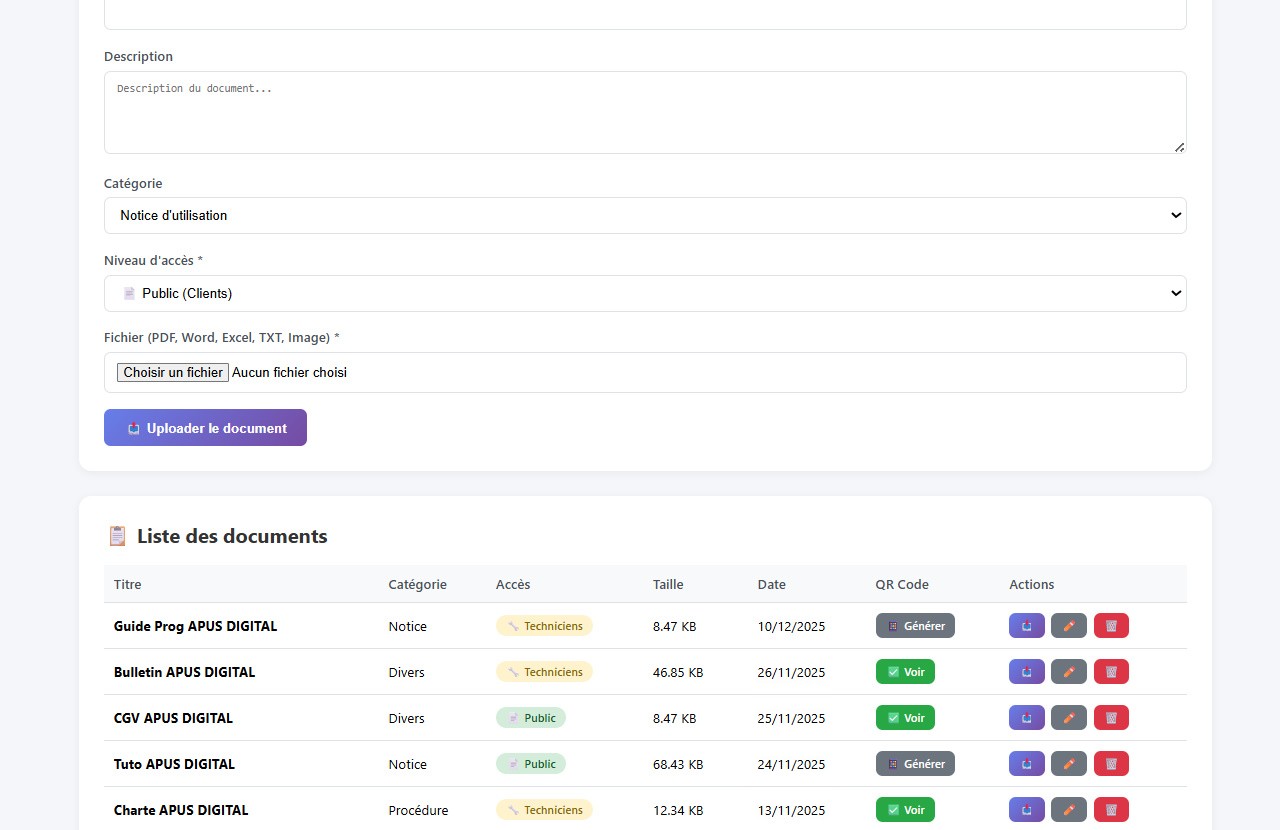Screen dimensions: 1280x830
Task: Expand the Niveau d'accès dropdown
Action: (x=645, y=294)
